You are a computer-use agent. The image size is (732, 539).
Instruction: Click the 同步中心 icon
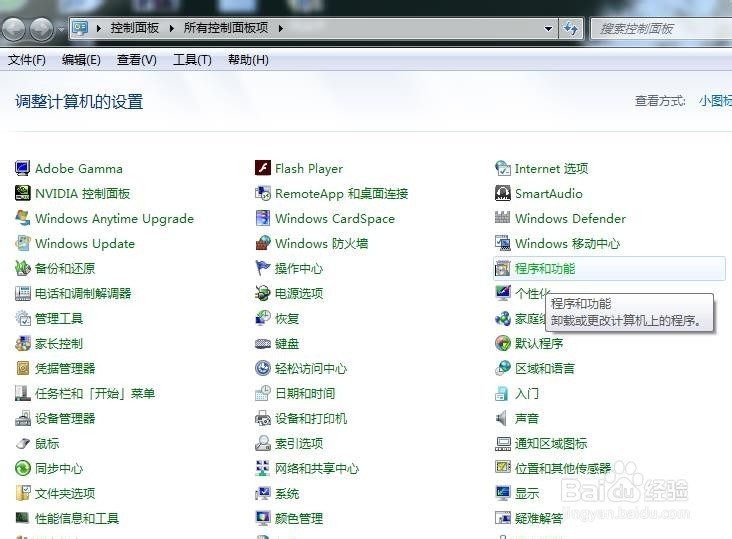click(22, 468)
